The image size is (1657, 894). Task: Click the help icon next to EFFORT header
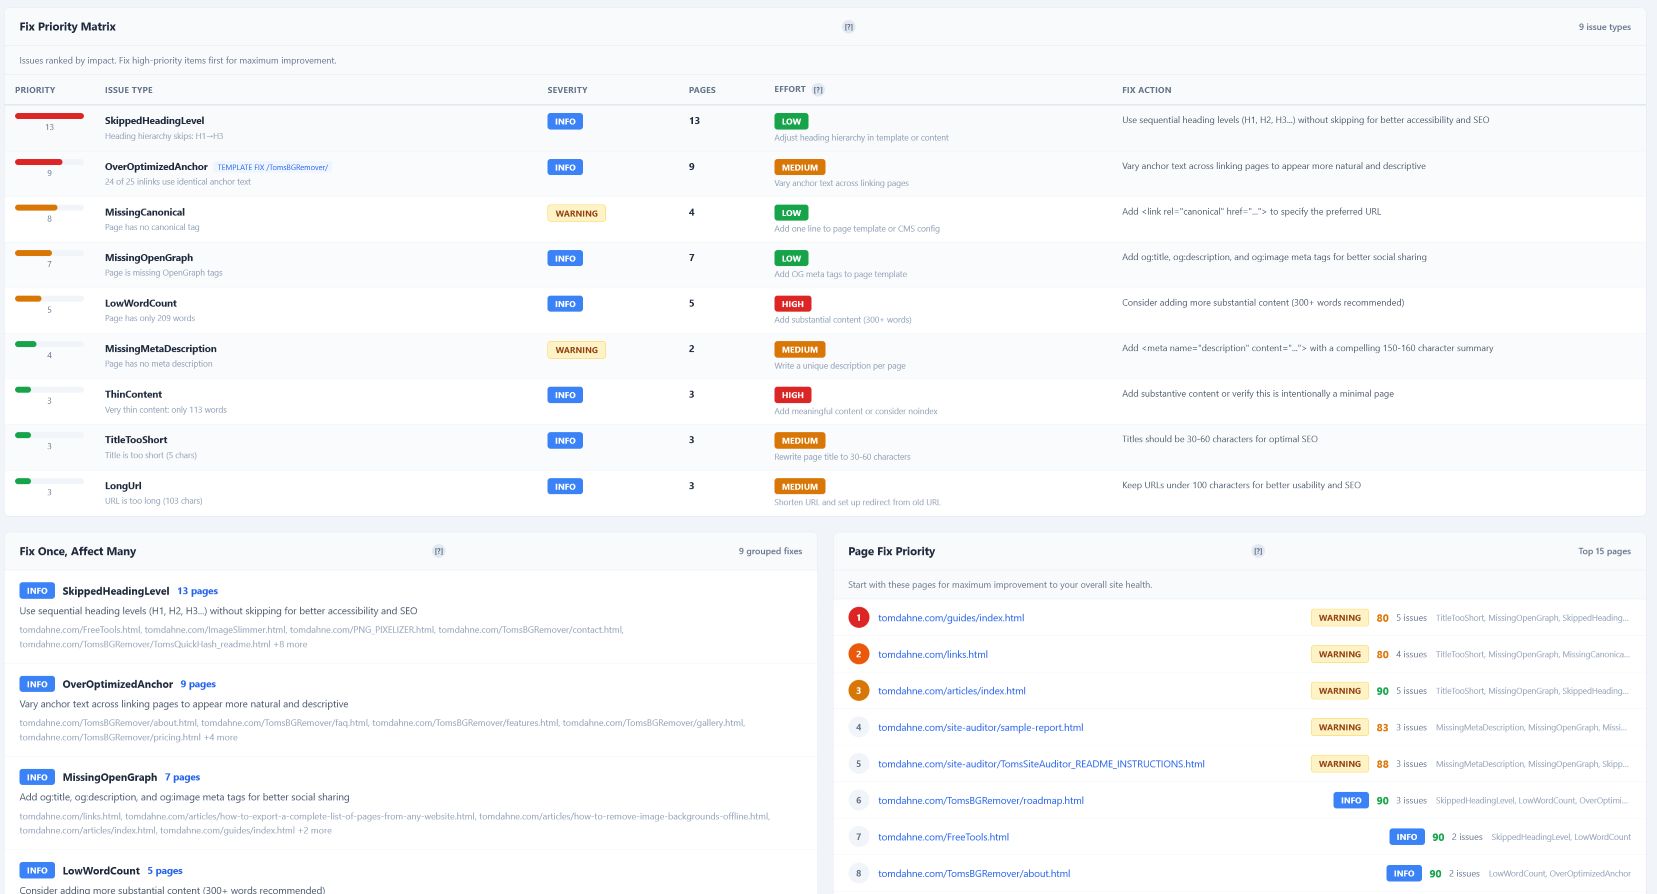pos(818,90)
